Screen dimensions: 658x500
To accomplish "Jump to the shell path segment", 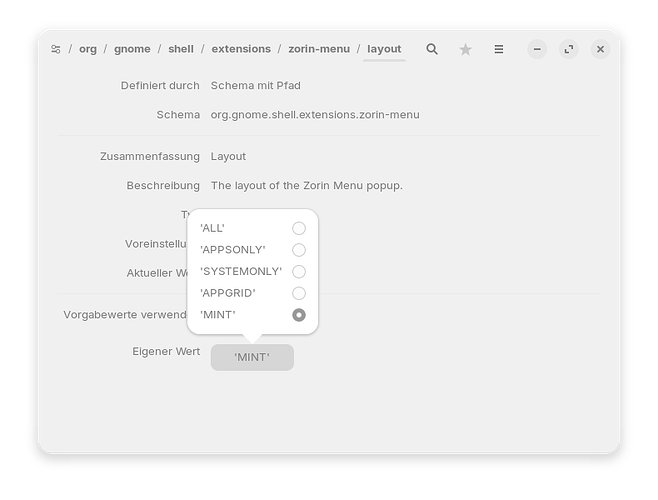I will pos(181,49).
